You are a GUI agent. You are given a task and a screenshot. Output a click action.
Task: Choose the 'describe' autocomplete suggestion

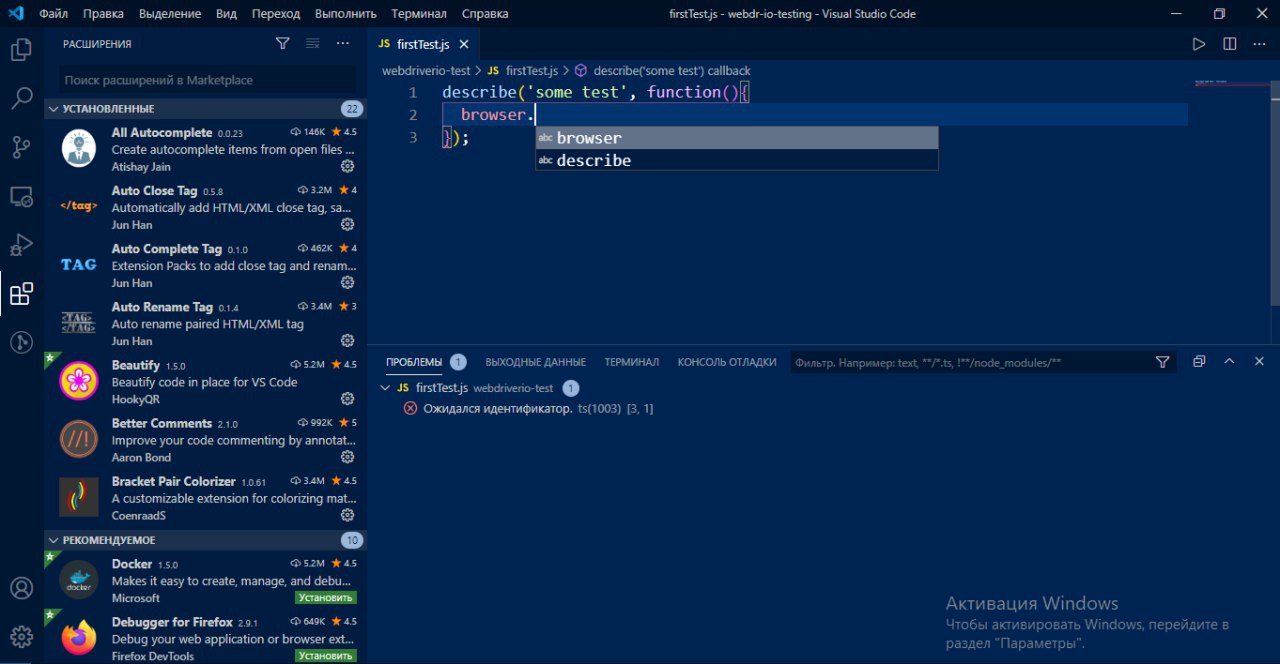tap(737, 160)
